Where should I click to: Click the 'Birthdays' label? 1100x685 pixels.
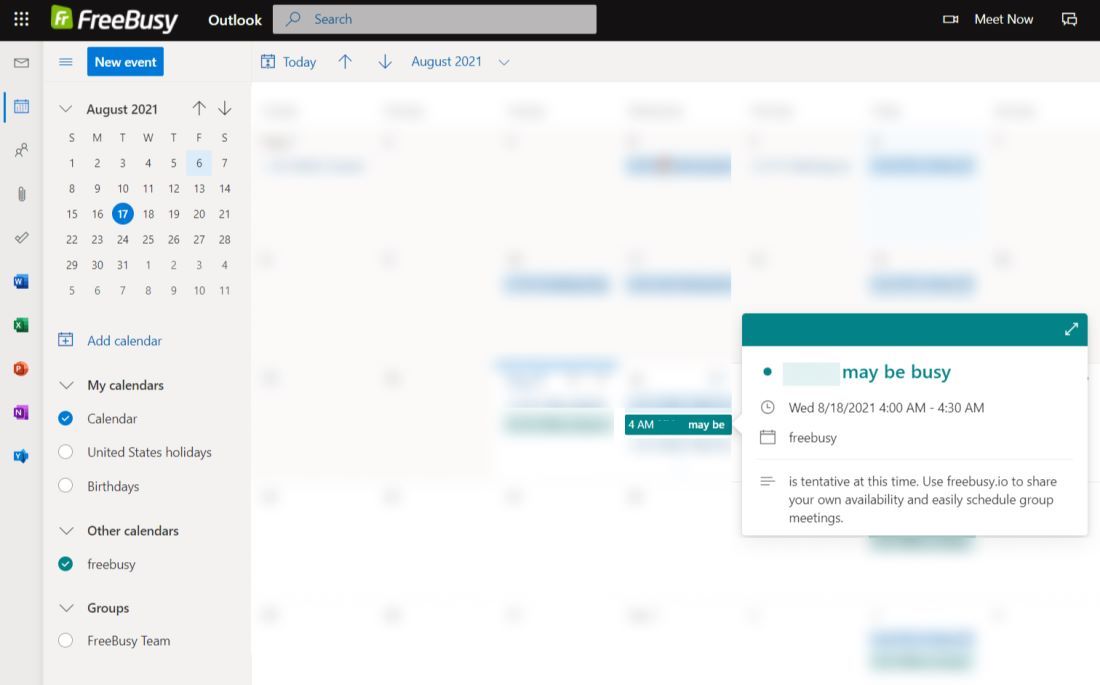click(x=113, y=486)
